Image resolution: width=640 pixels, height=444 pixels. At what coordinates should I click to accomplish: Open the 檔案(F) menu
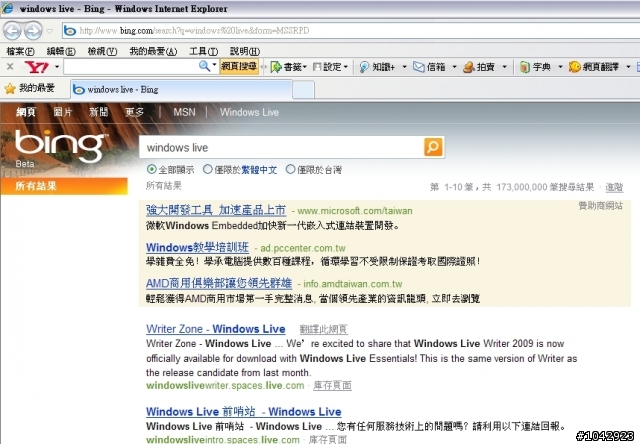[x=20, y=51]
